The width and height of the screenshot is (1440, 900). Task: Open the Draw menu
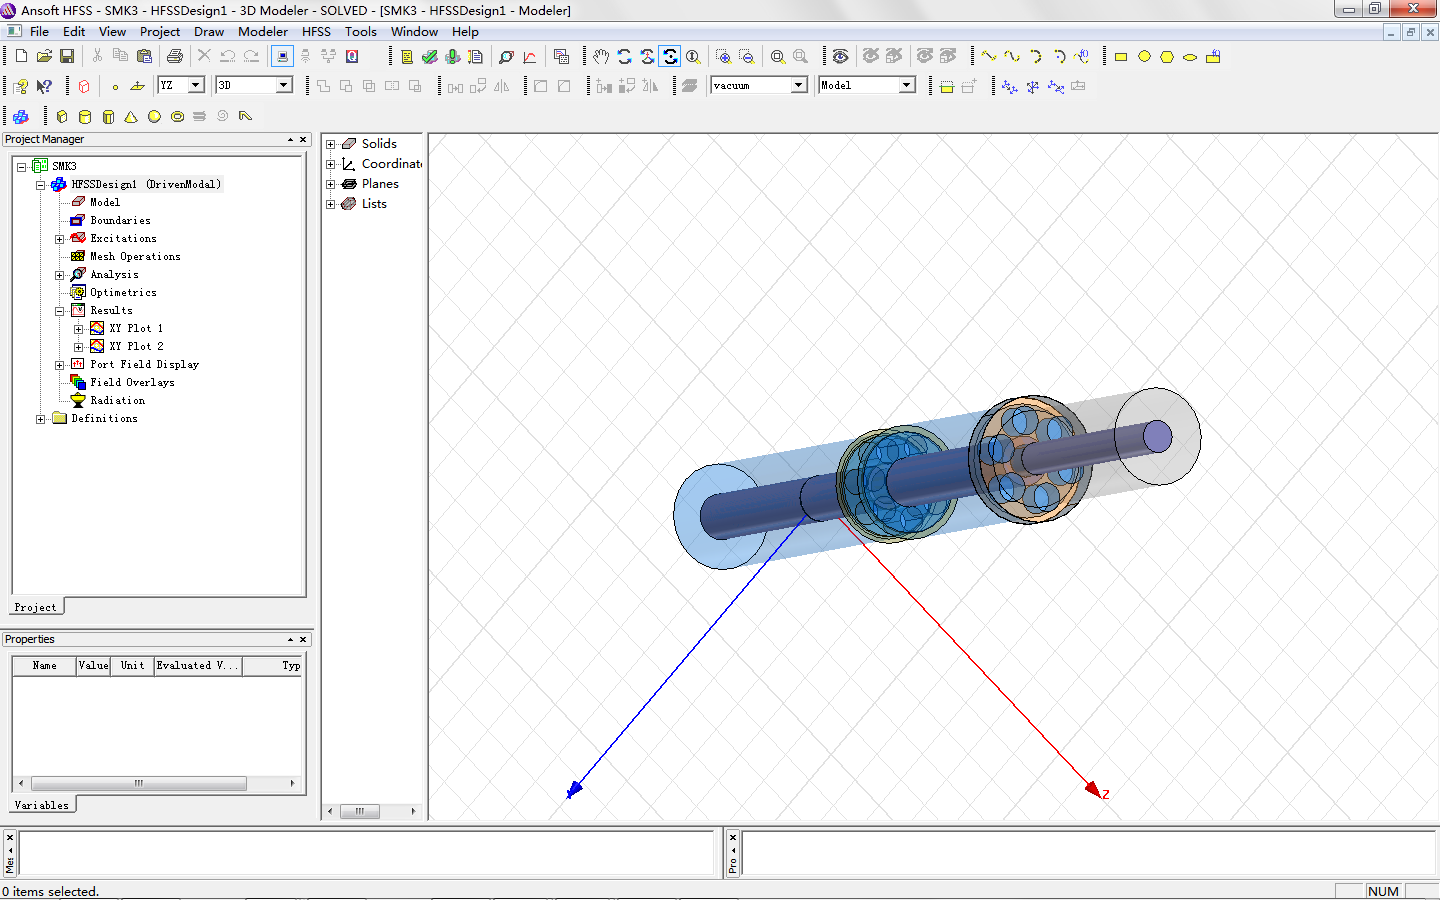[x=209, y=32]
